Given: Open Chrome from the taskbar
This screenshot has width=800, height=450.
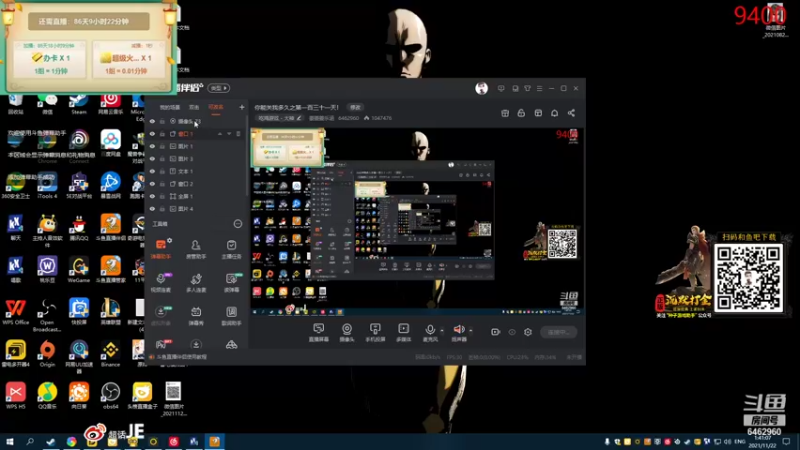Looking at the screenshot, I should coord(71,442).
